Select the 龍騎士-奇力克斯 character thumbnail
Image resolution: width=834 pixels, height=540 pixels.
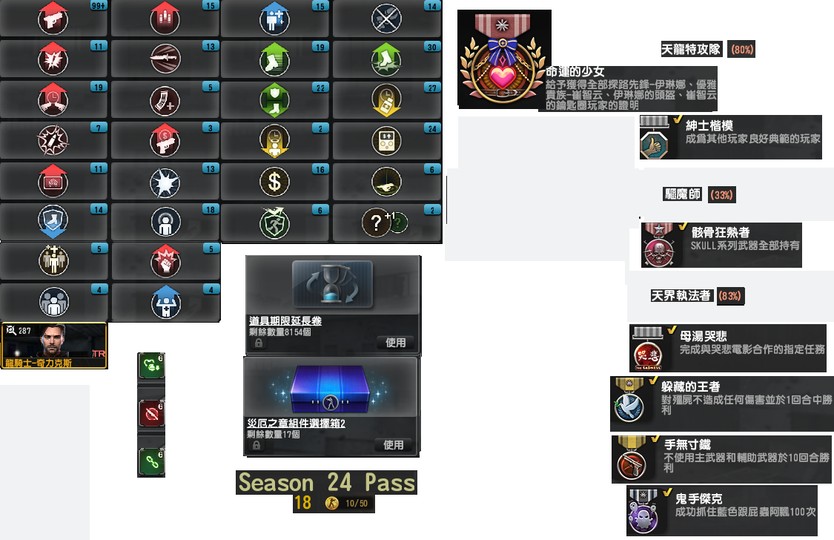(54, 346)
